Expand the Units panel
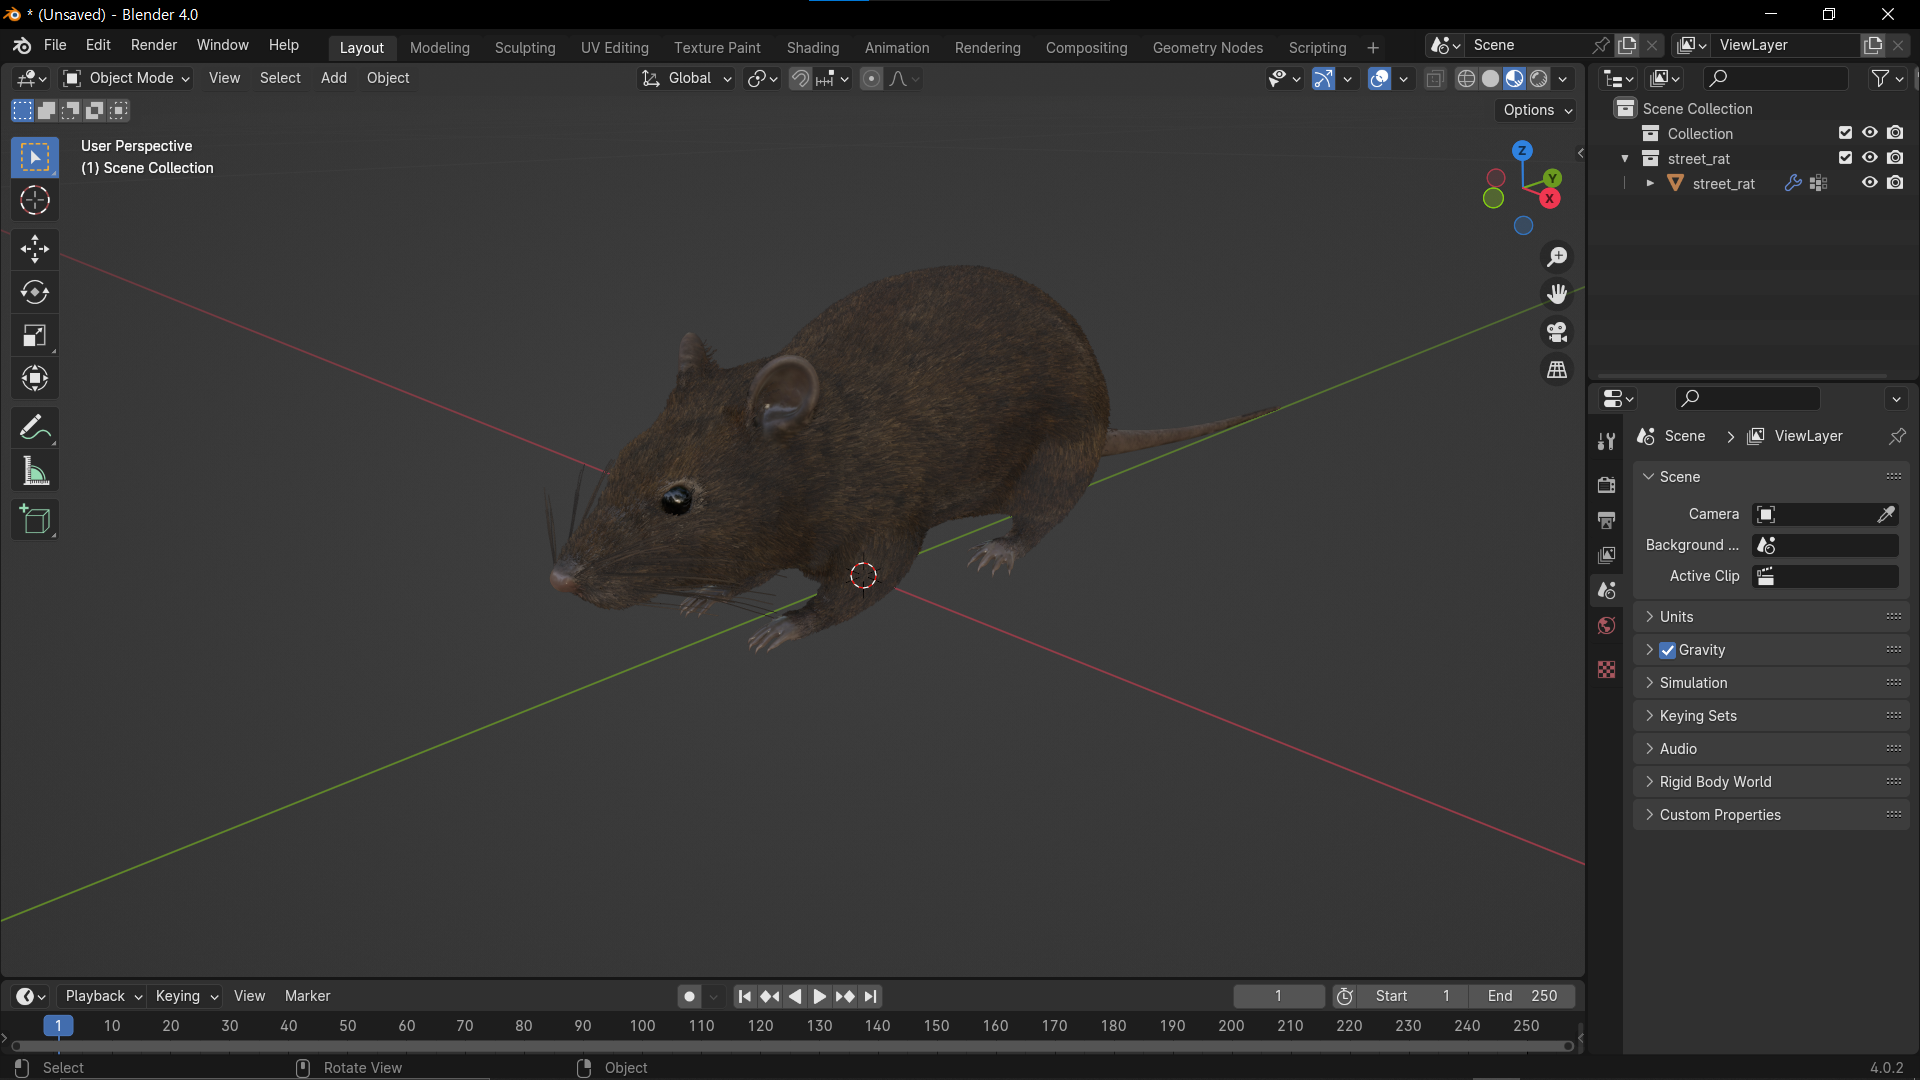This screenshot has width=1920, height=1080. pyautogui.click(x=1676, y=617)
